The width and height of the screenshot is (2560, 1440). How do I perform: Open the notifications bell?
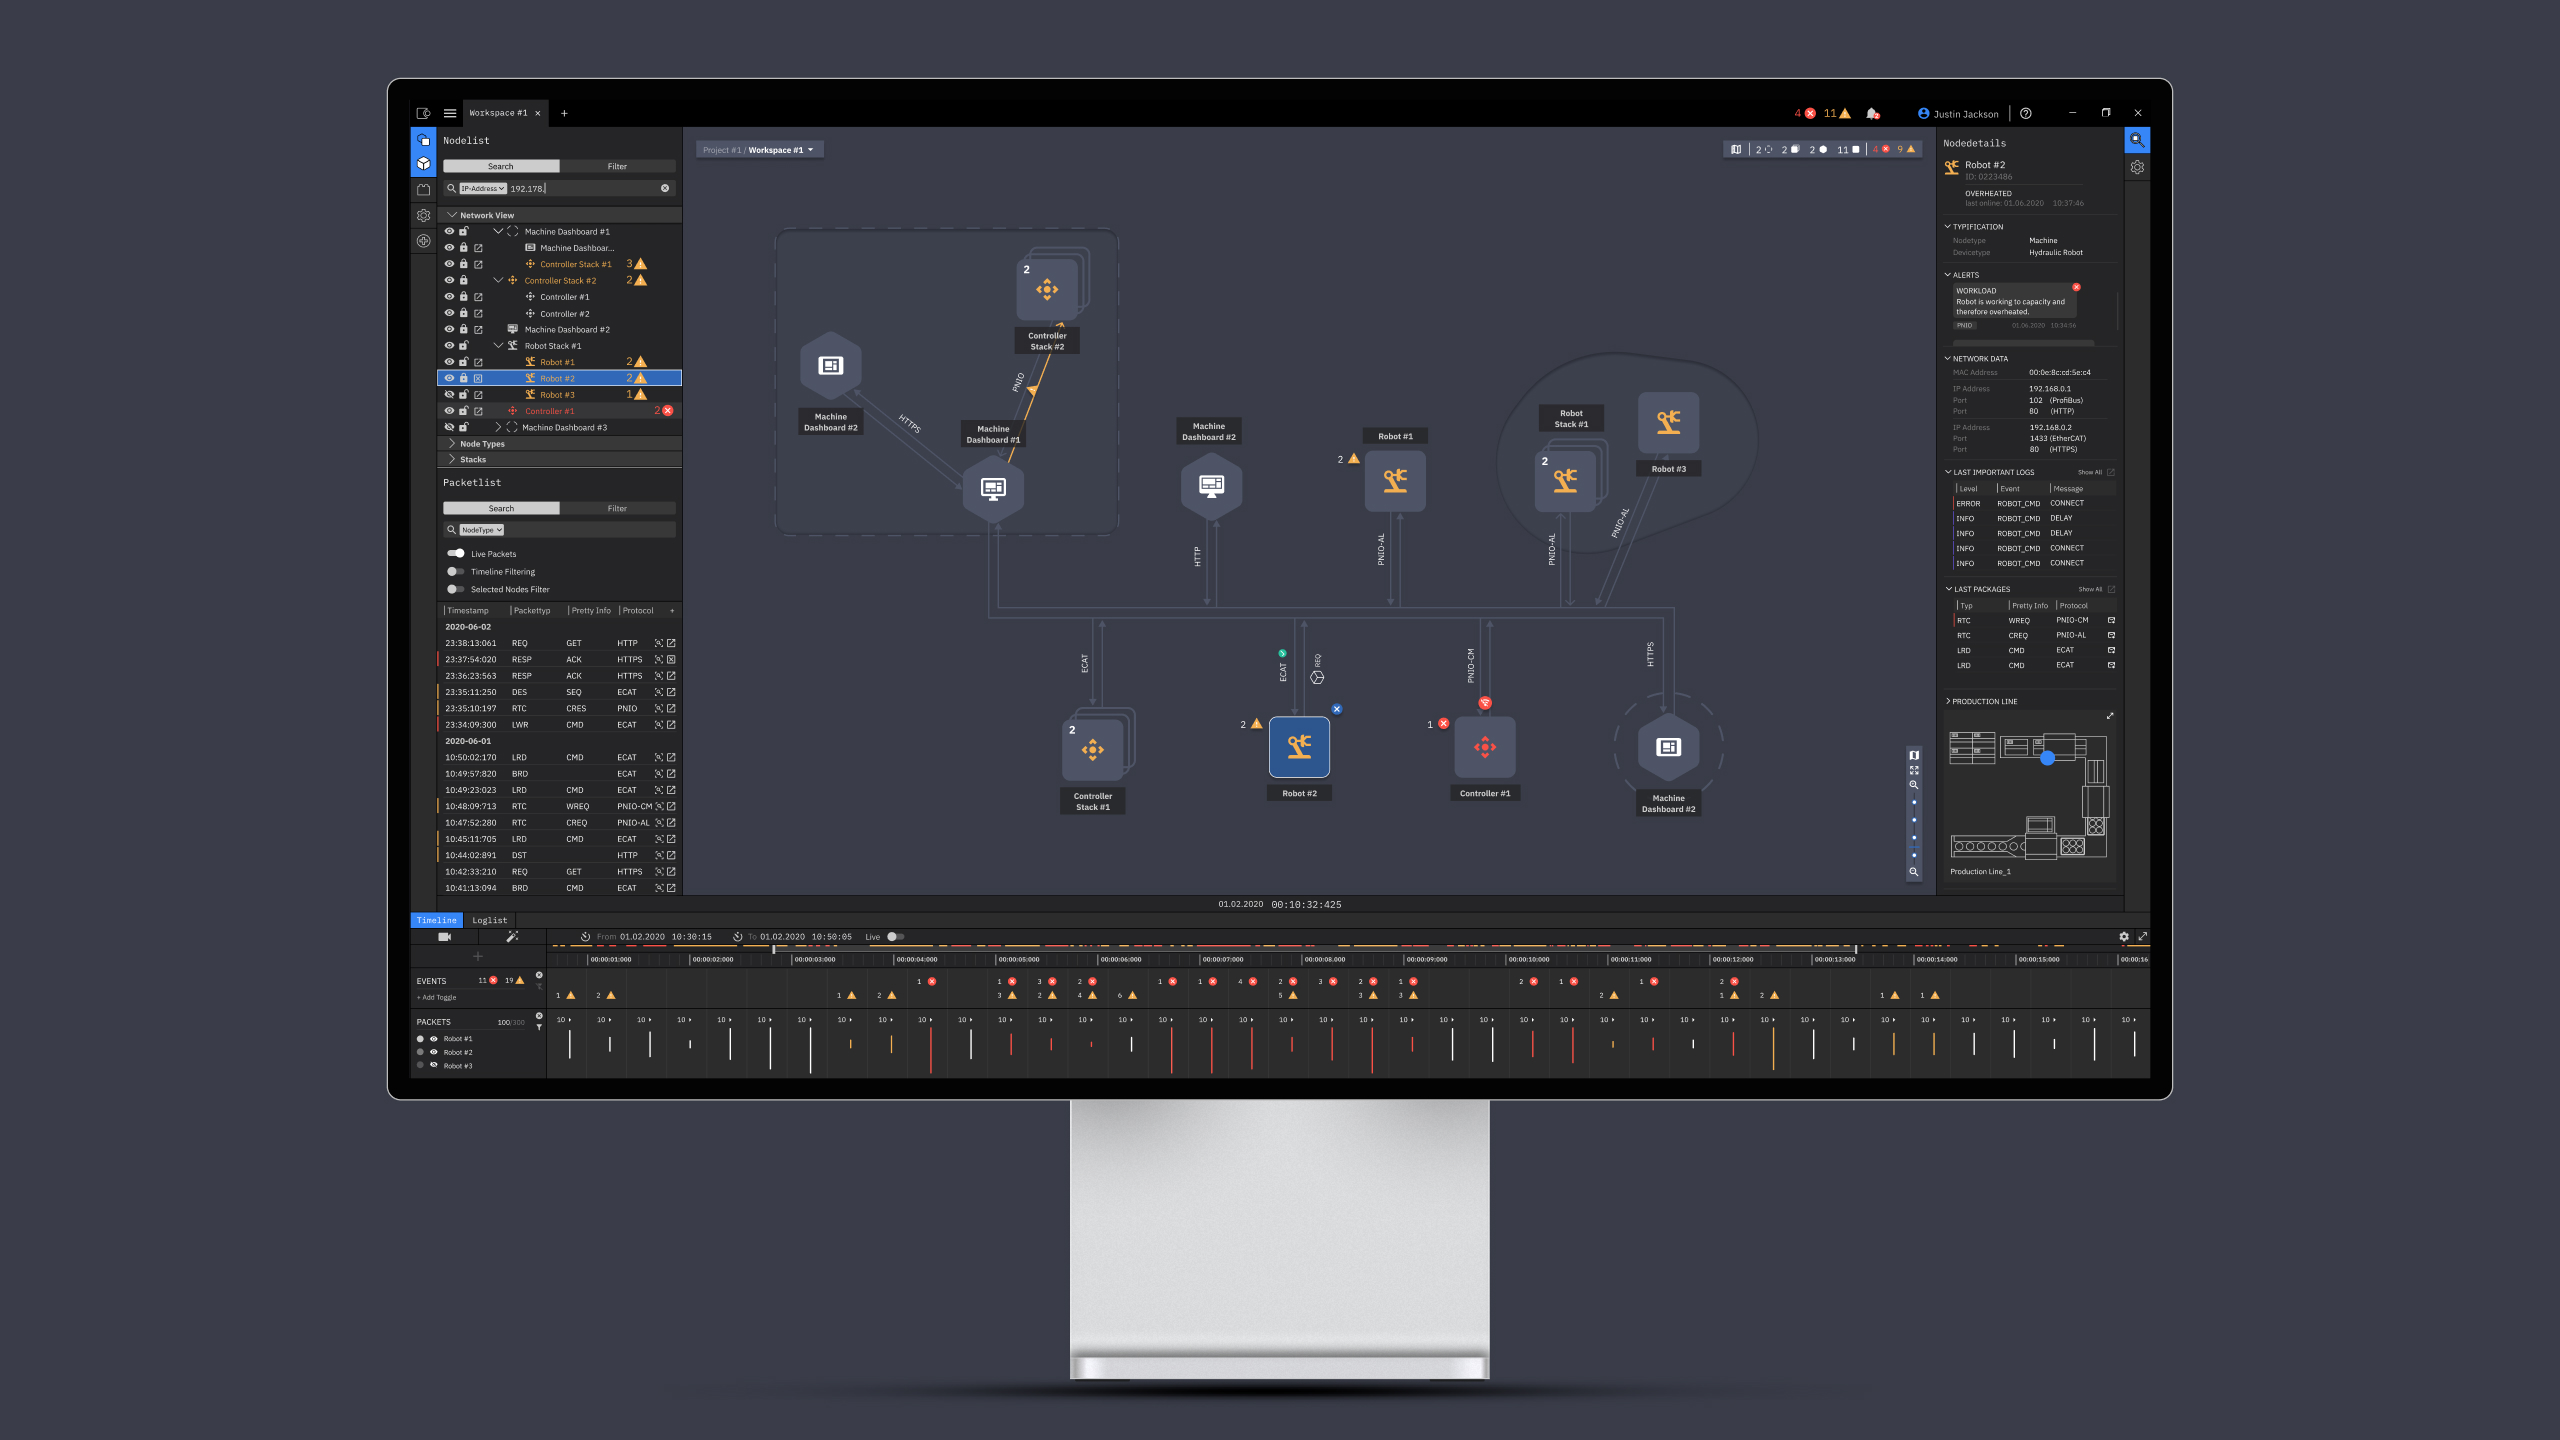point(1873,113)
